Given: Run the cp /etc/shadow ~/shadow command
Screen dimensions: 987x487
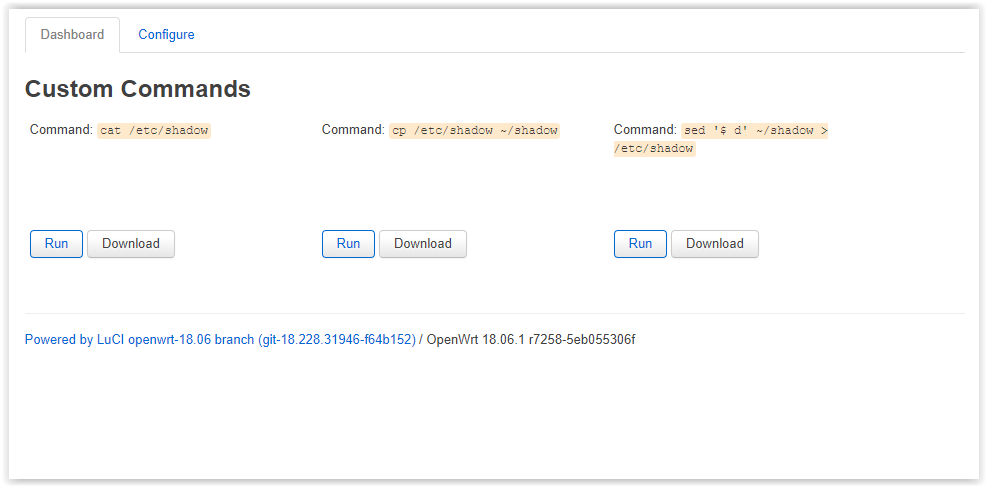Looking at the screenshot, I should 348,244.
